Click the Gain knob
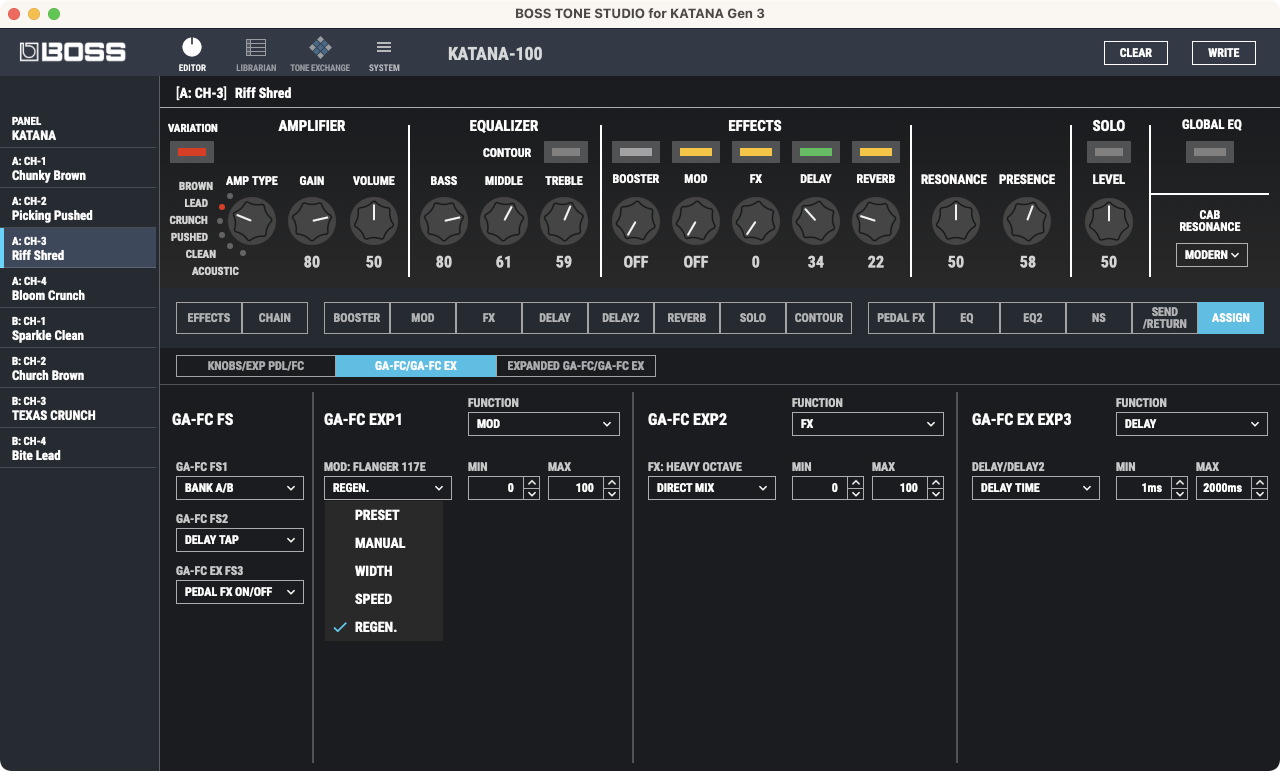The width and height of the screenshot is (1280, 771). point(312,221)
